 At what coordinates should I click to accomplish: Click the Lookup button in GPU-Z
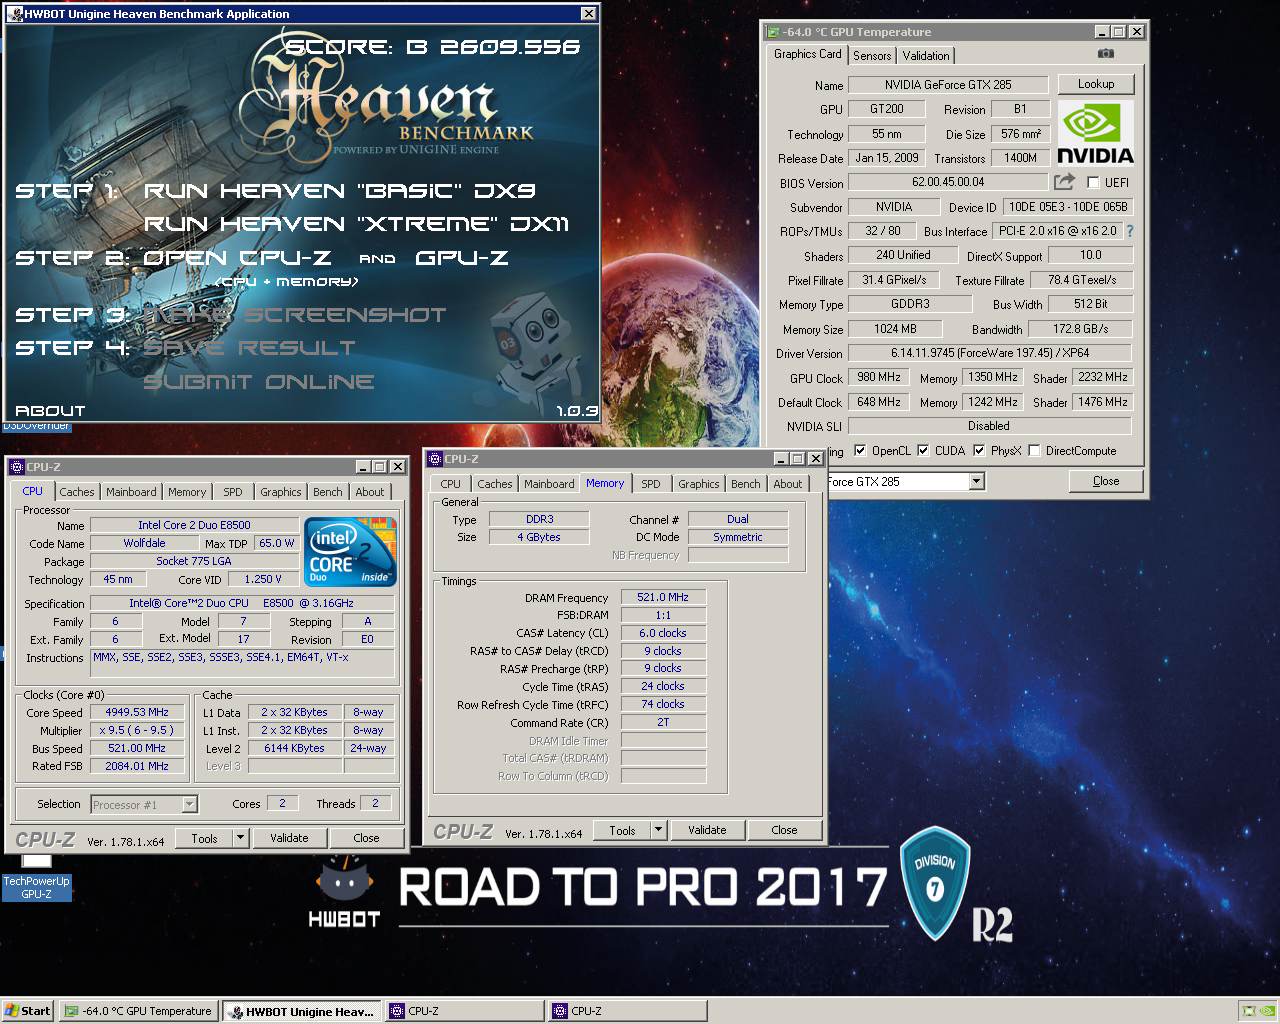[1096, 84]
